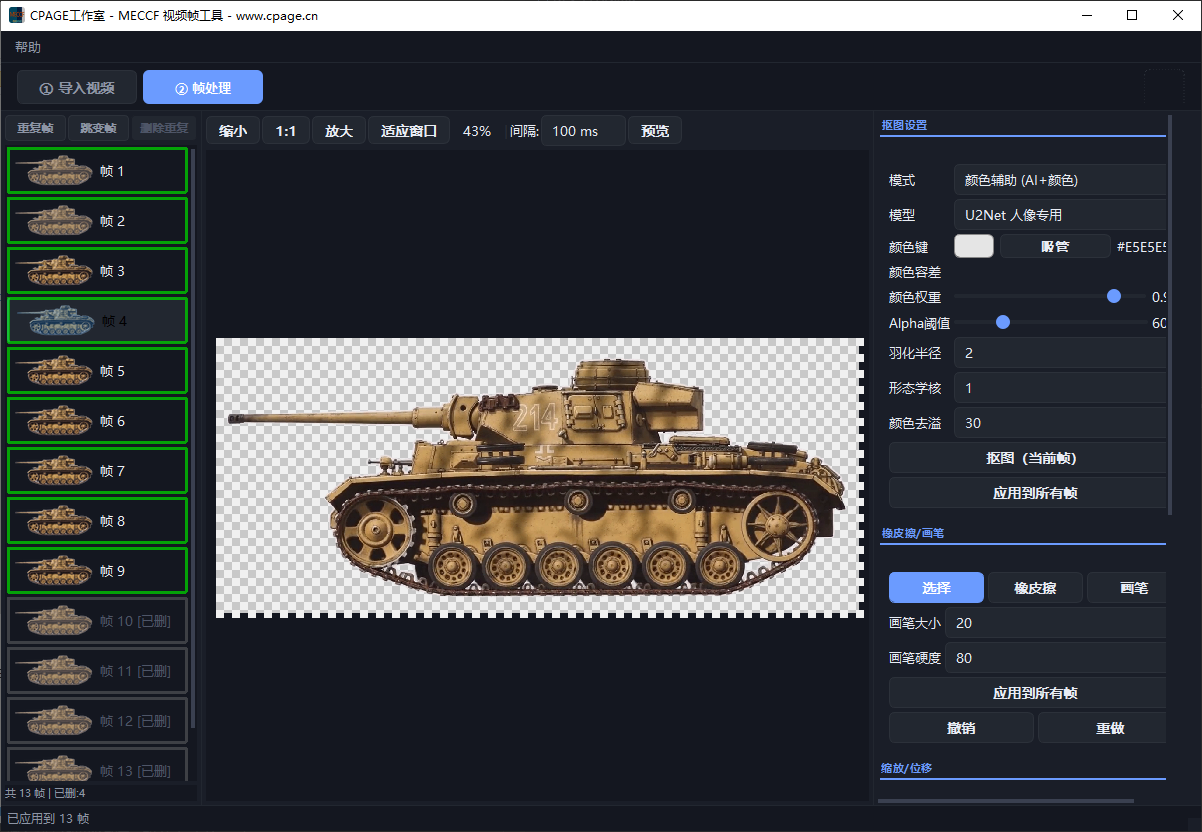
Task: Click the 放大 zoom in button
Action: coord(339,131)
